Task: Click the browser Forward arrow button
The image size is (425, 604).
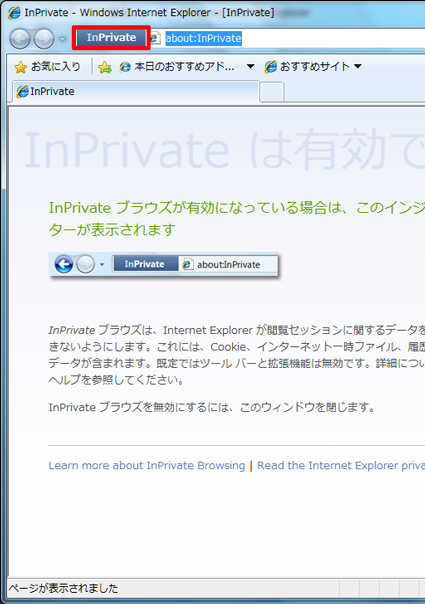Action: click(44, 39)
